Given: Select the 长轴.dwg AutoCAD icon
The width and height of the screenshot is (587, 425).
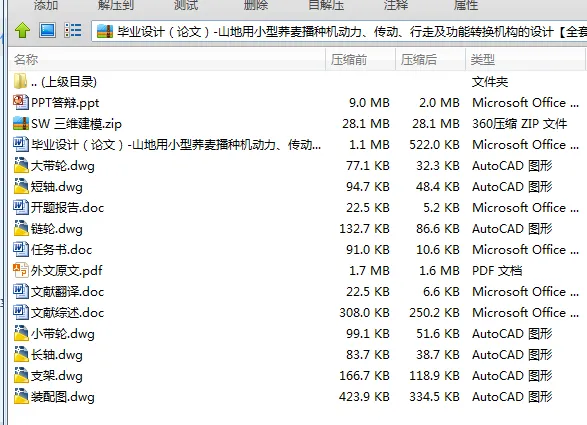Looking at the screenshot, I should pos(21,354).
